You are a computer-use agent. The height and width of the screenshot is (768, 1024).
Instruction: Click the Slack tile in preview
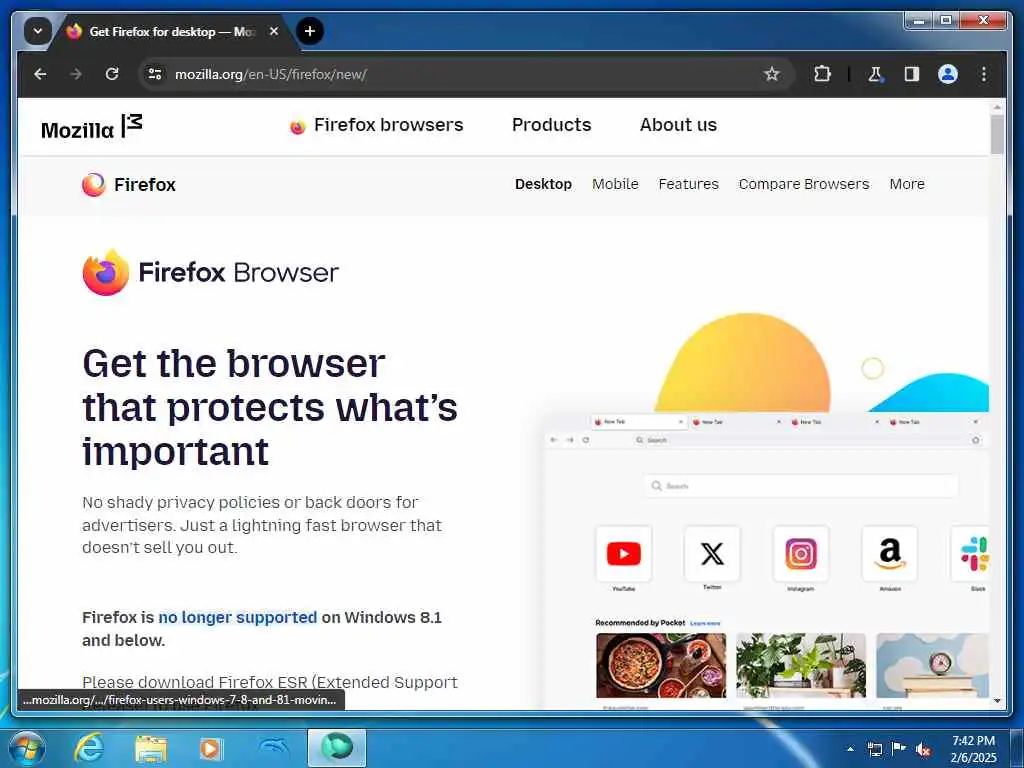coord(971,554)
